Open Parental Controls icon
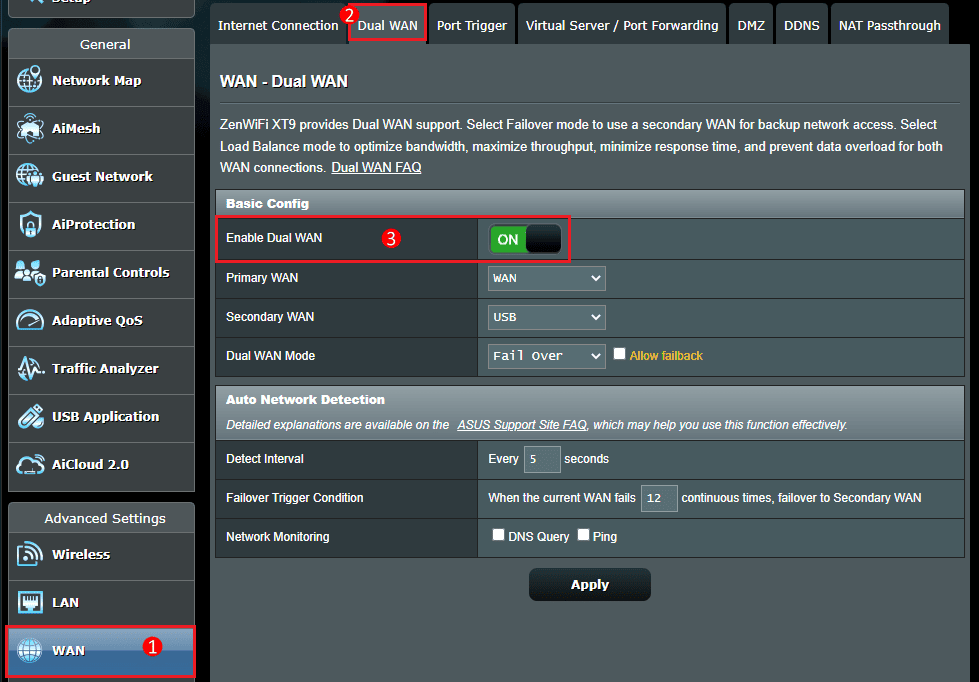This screenshot has height=682, width=979. click(x=30, y=273)
